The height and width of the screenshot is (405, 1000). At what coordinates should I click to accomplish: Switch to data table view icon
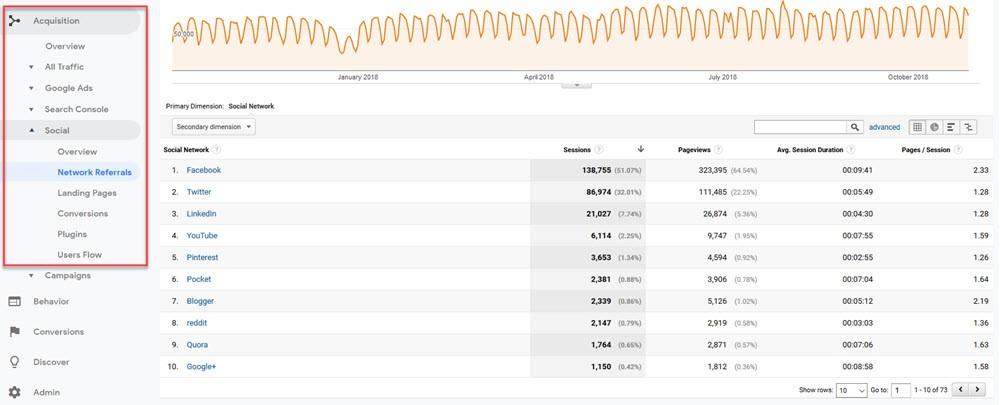pos(918,127)
